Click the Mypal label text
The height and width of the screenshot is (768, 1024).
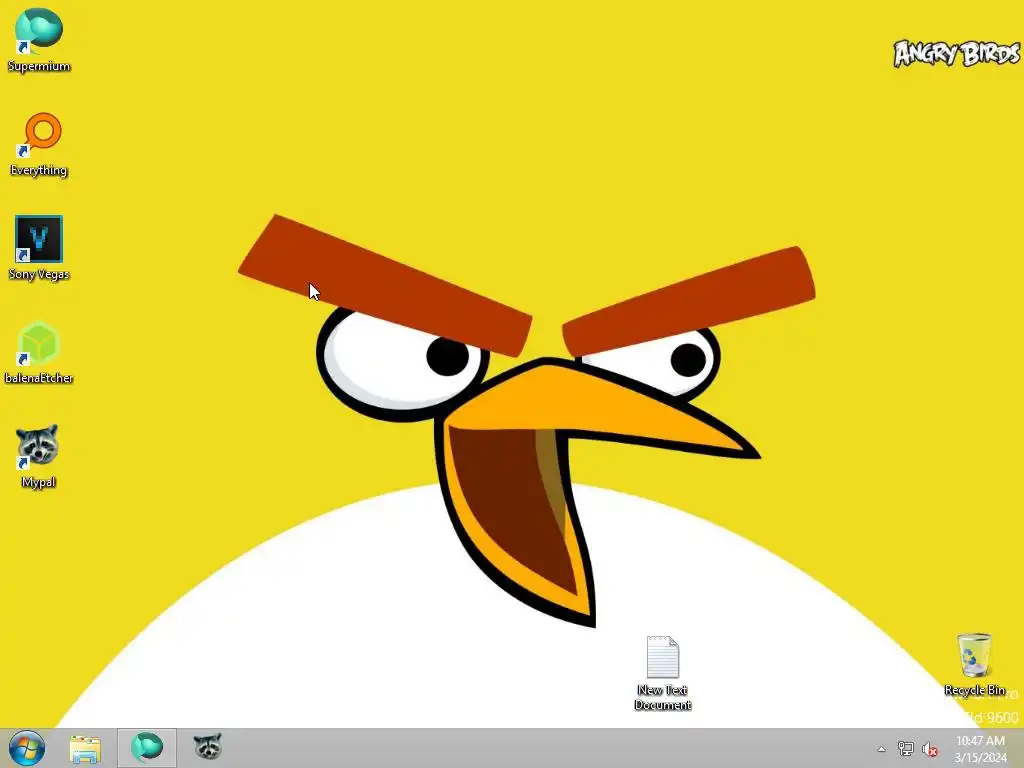click(38, 483)
